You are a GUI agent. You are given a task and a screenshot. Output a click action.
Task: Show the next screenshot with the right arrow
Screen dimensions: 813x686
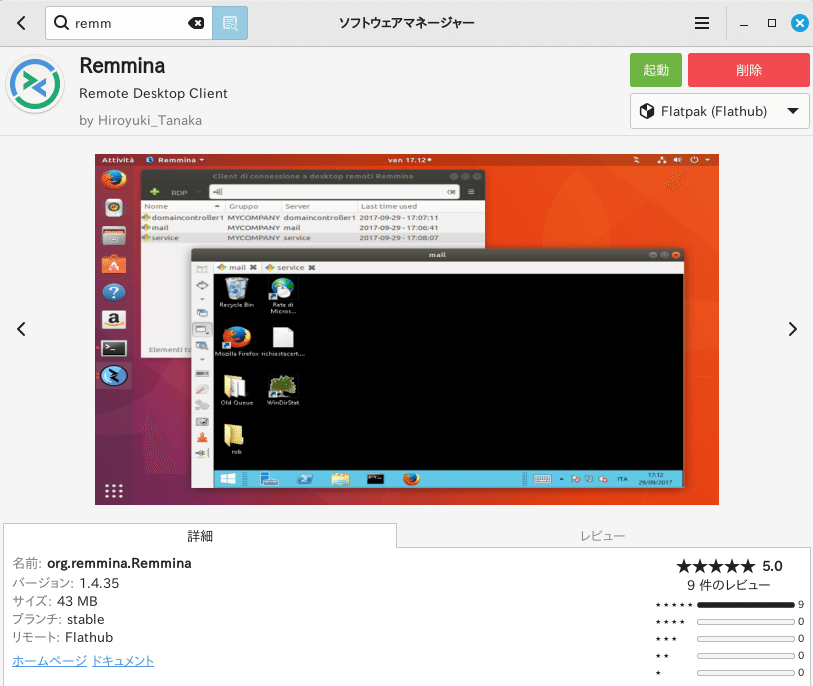pos(792,328)
